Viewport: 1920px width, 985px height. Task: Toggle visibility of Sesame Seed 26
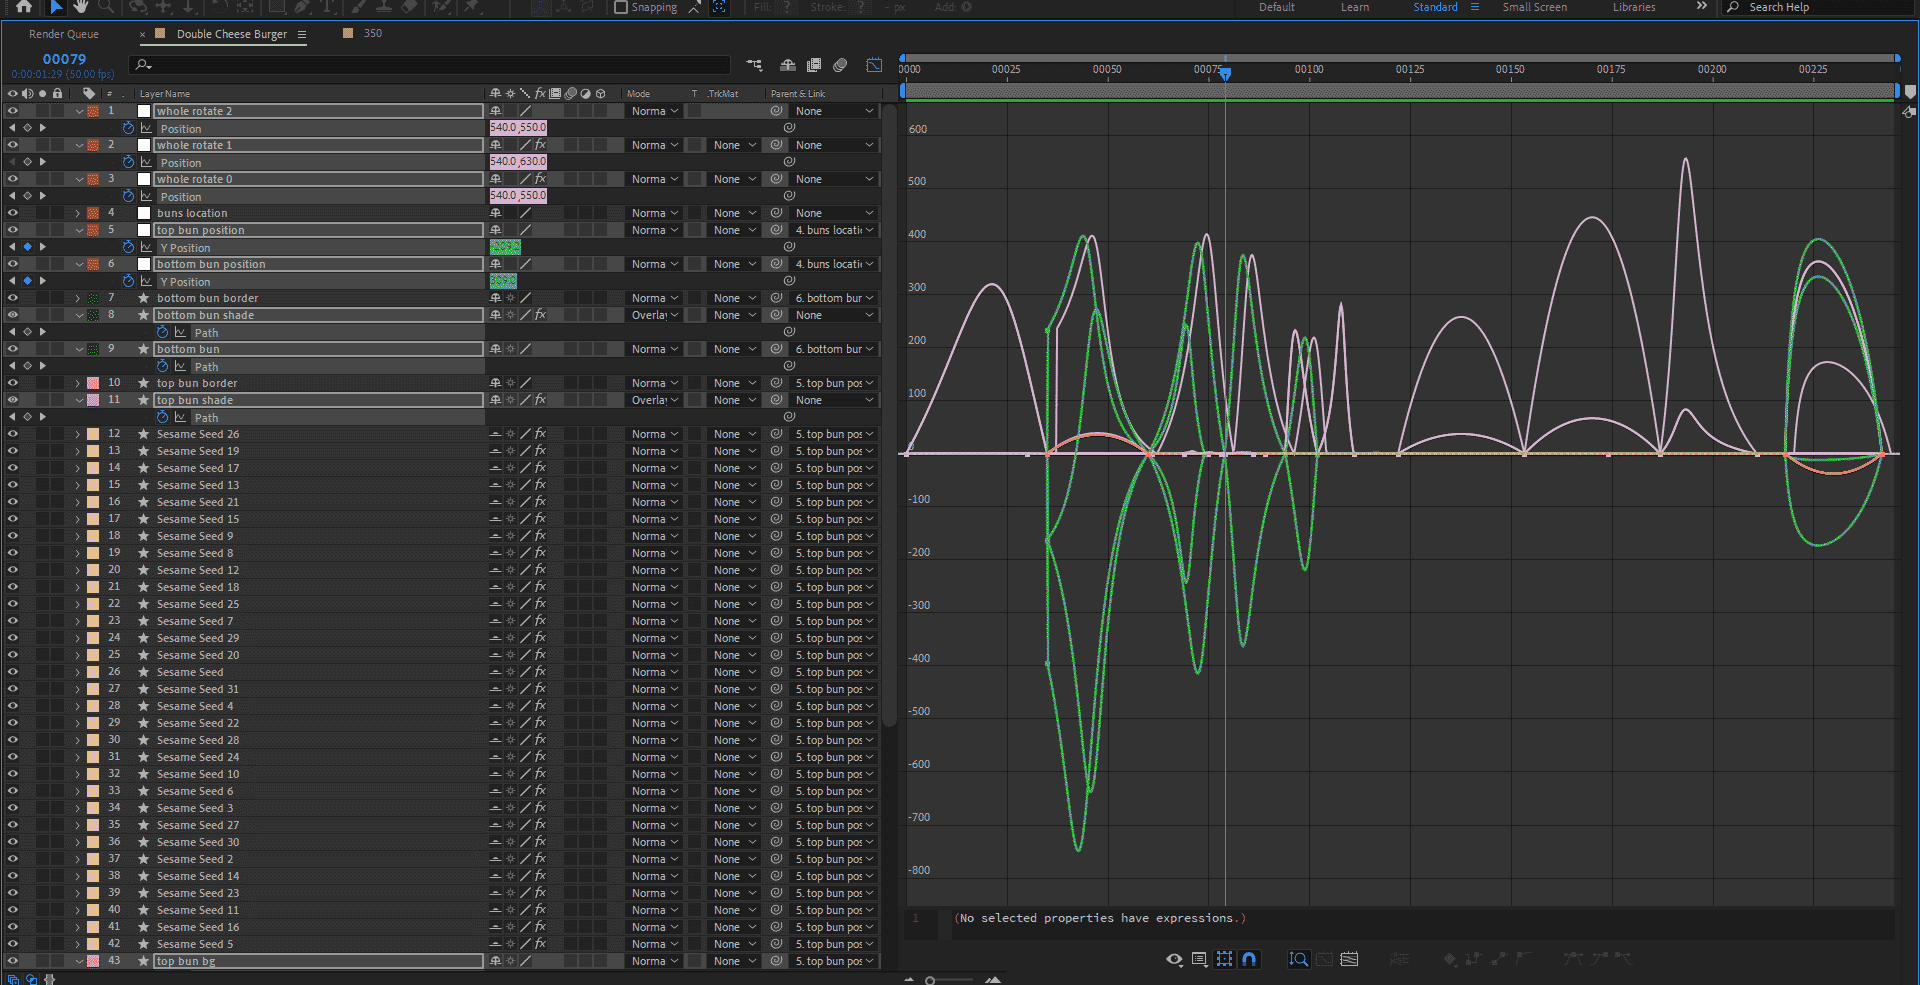13,434
